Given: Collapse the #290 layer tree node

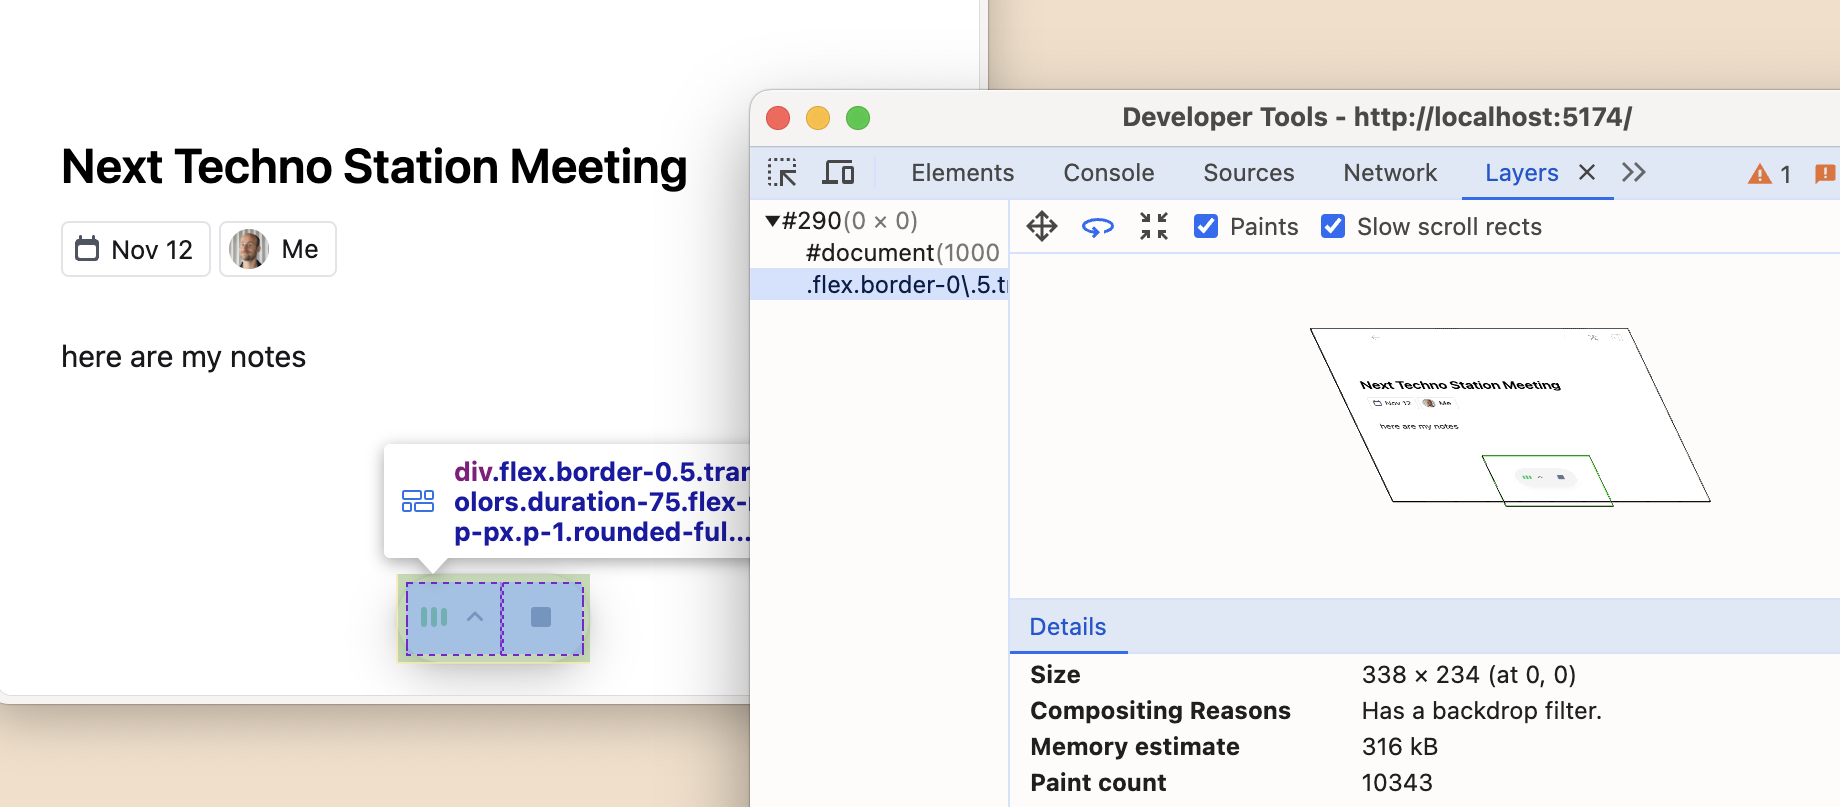Looking at the screenshot, I should (773, 221).
